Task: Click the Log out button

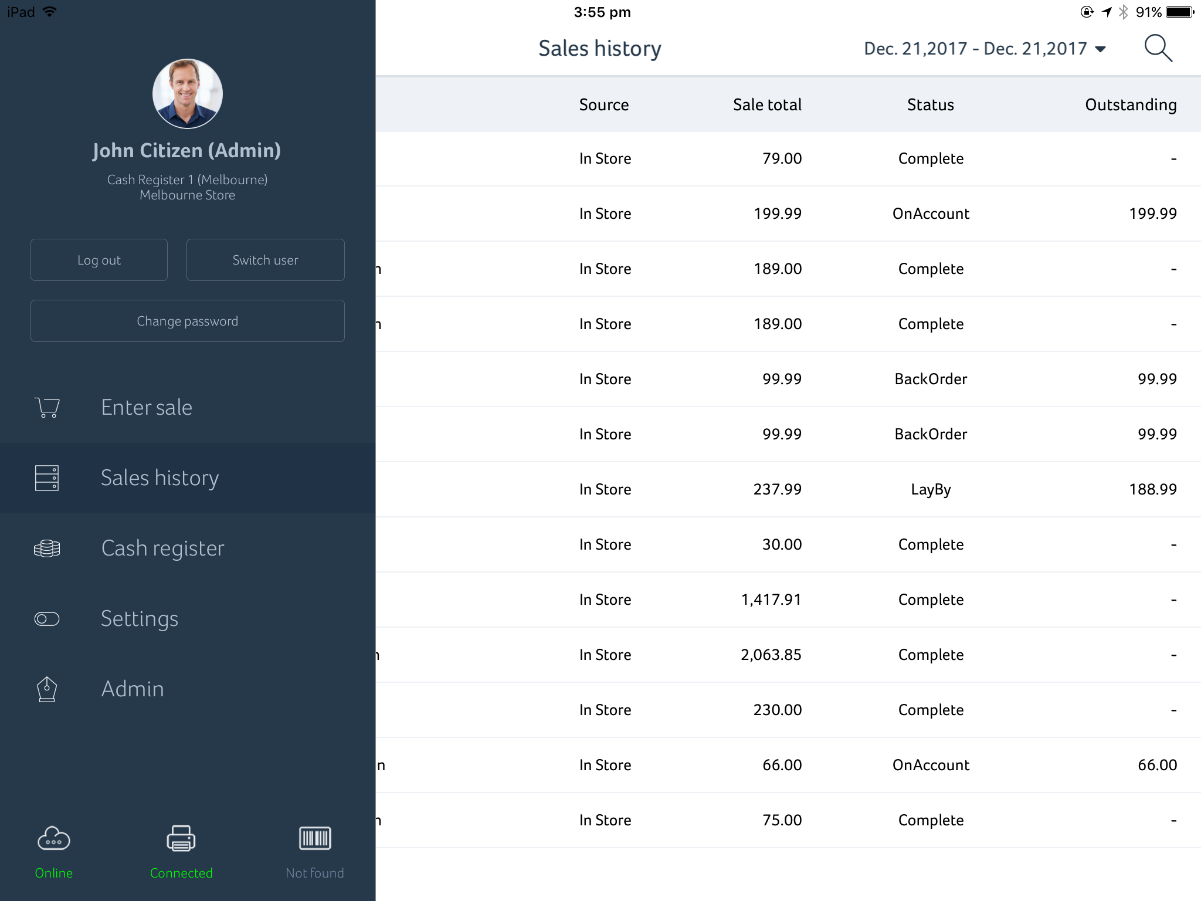Action: pyautogui.click(x=99, y=260)
